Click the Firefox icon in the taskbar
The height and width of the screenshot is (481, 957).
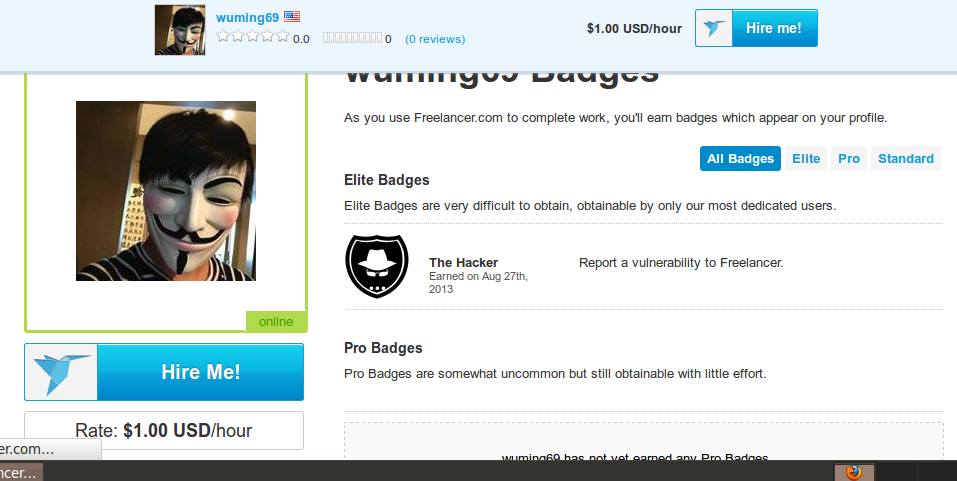pyautogui.click(x=854, y=472)
